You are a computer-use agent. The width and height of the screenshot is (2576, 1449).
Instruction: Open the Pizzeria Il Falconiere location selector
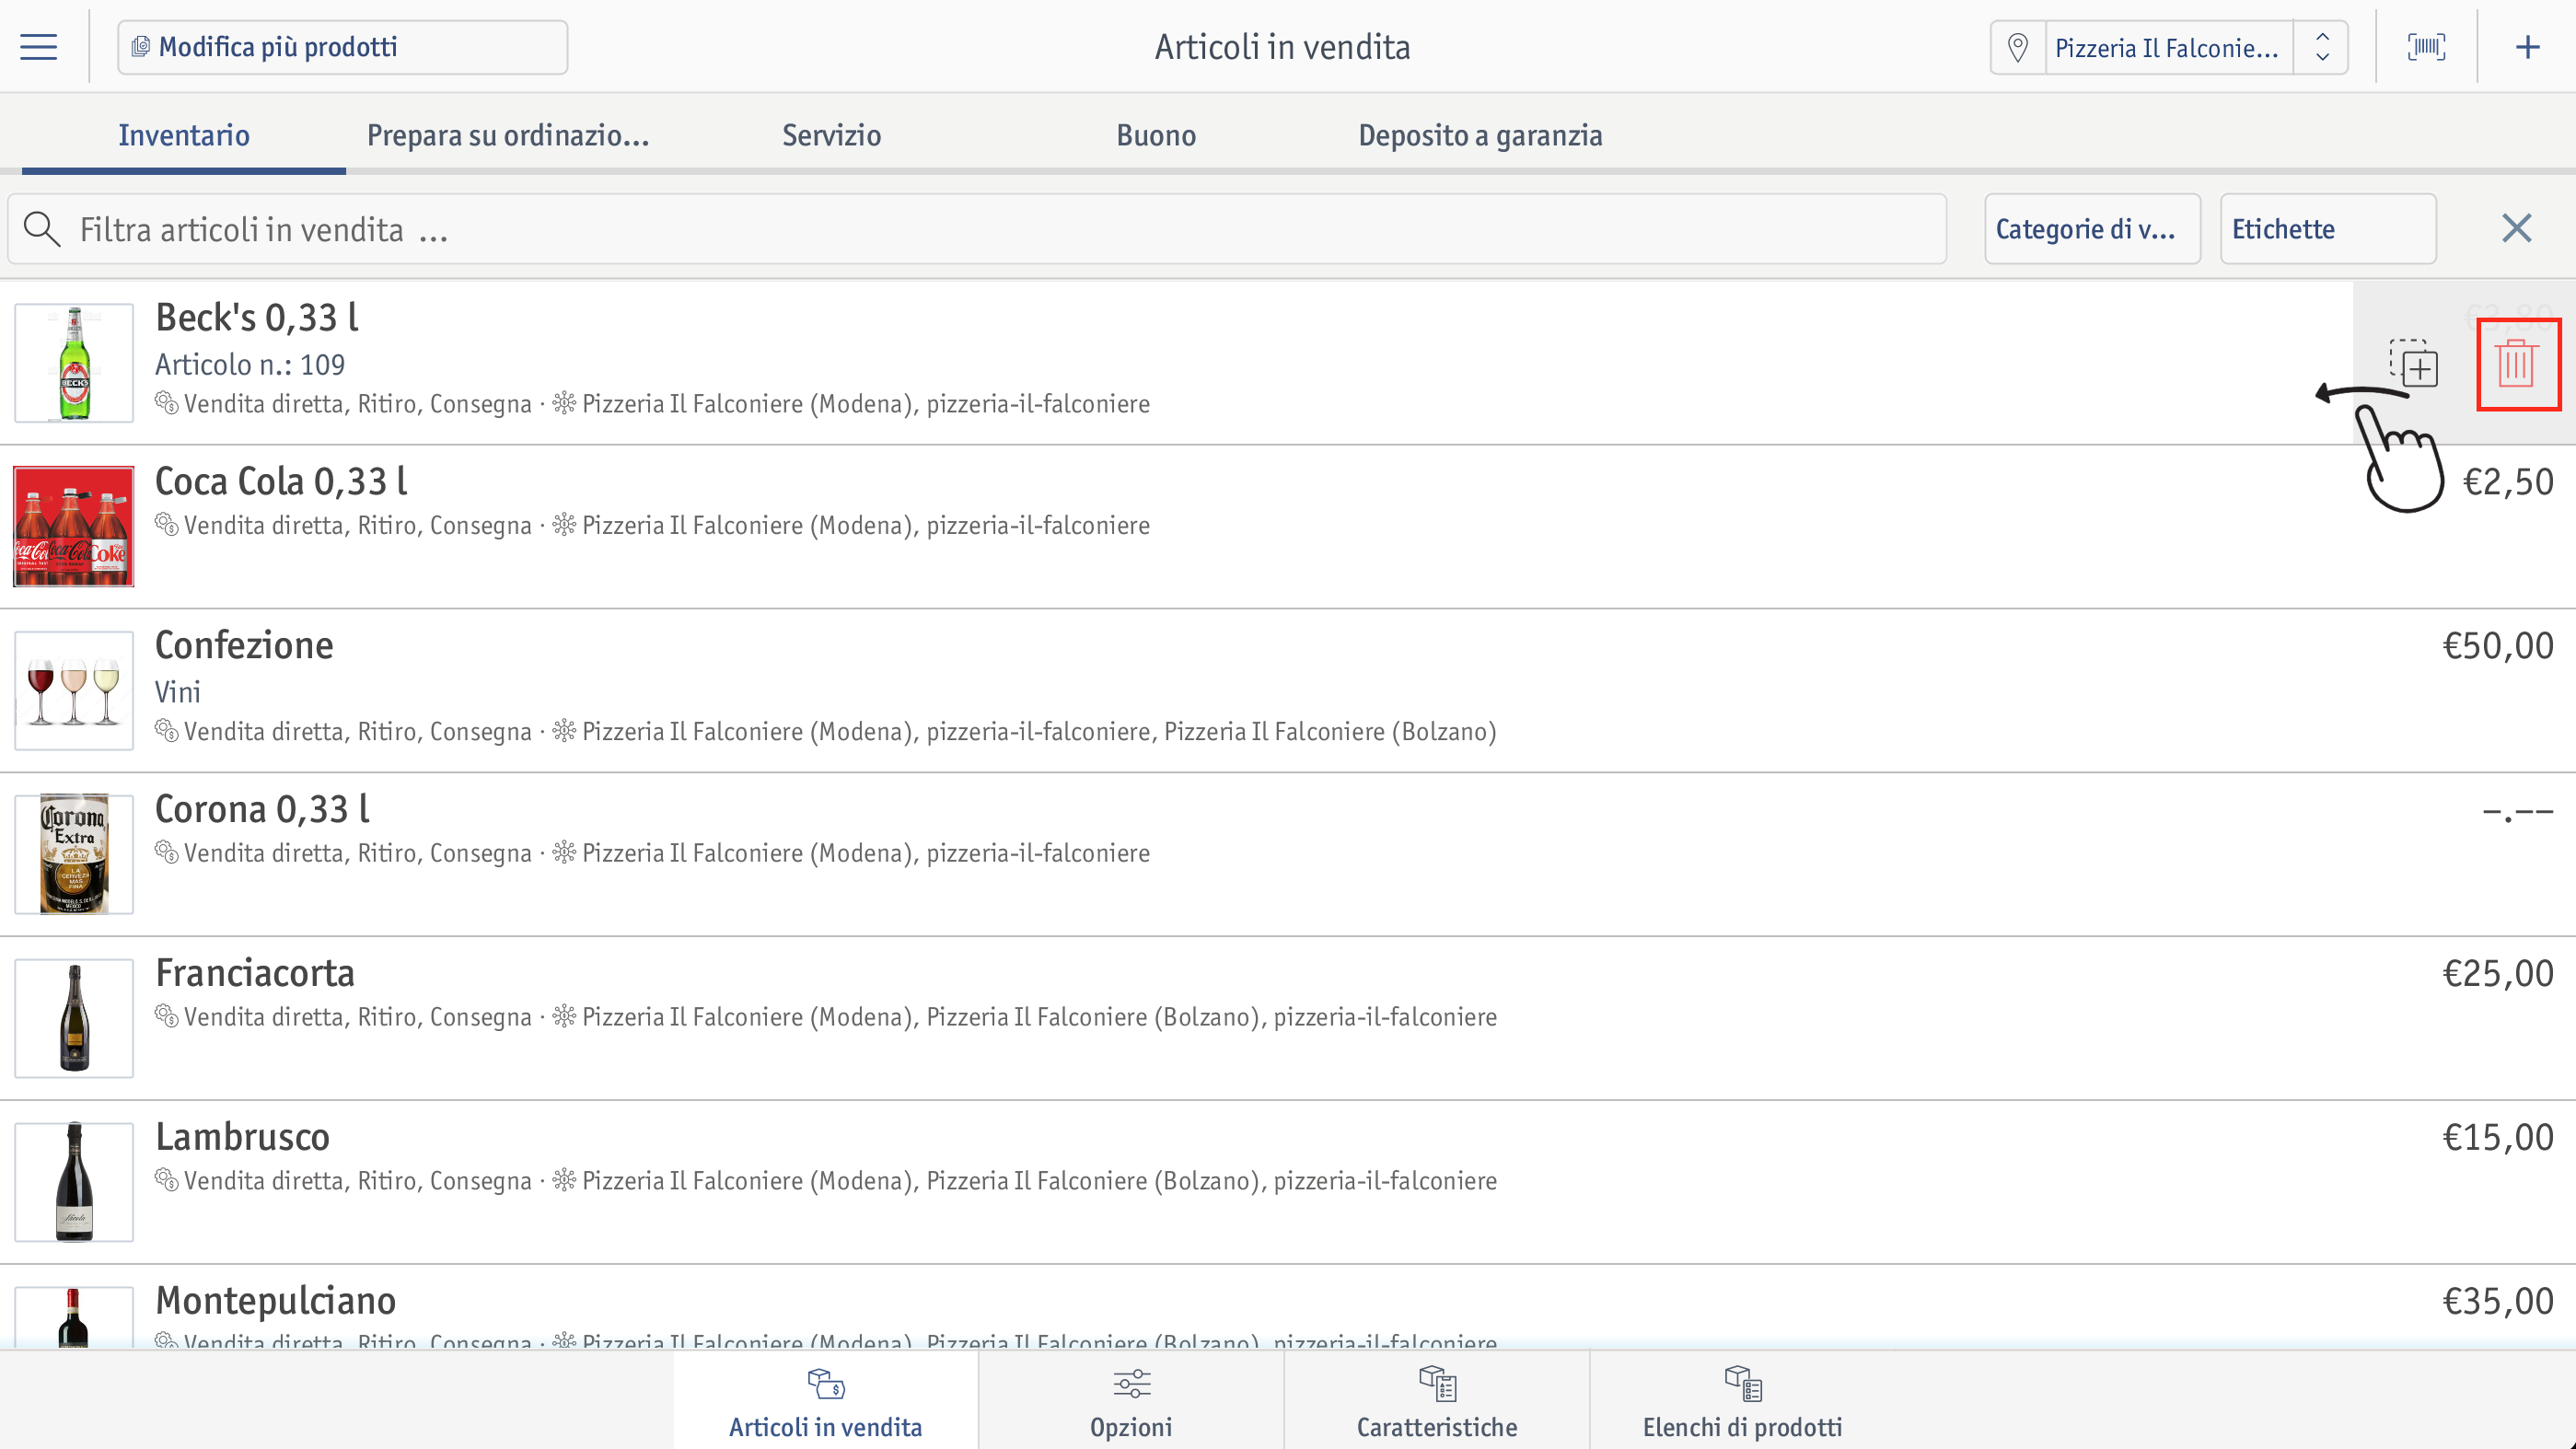[x=2168, y=48]
